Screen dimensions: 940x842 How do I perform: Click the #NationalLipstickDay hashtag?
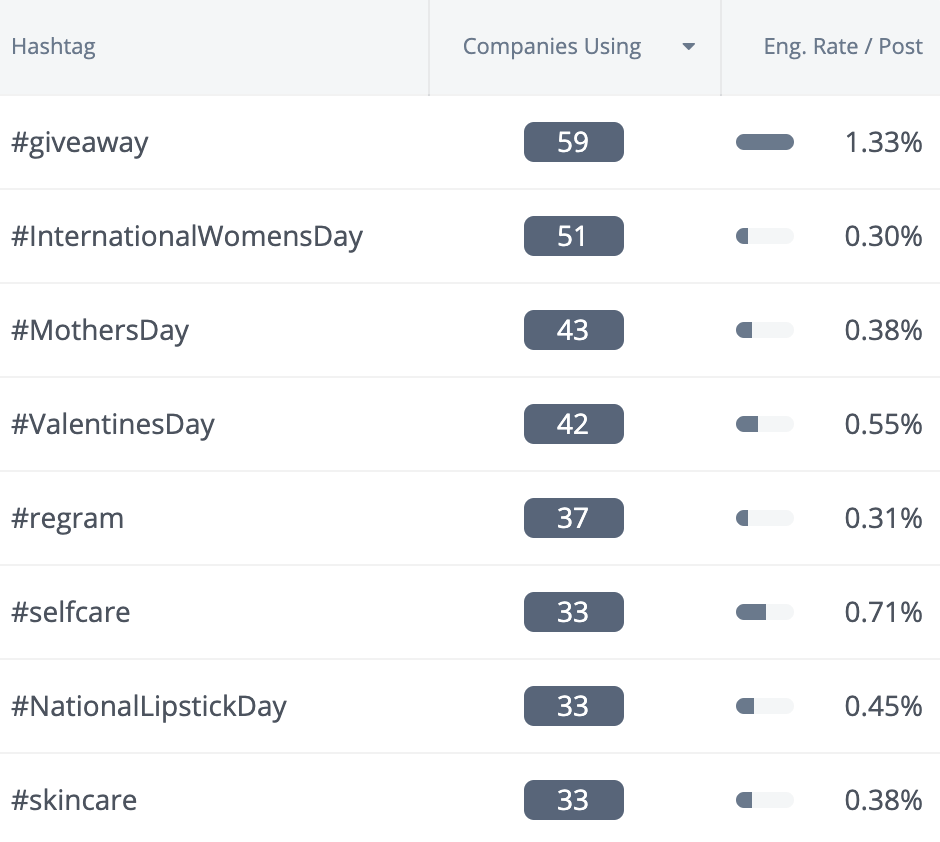pyautogui.click(x=149, y=706)
